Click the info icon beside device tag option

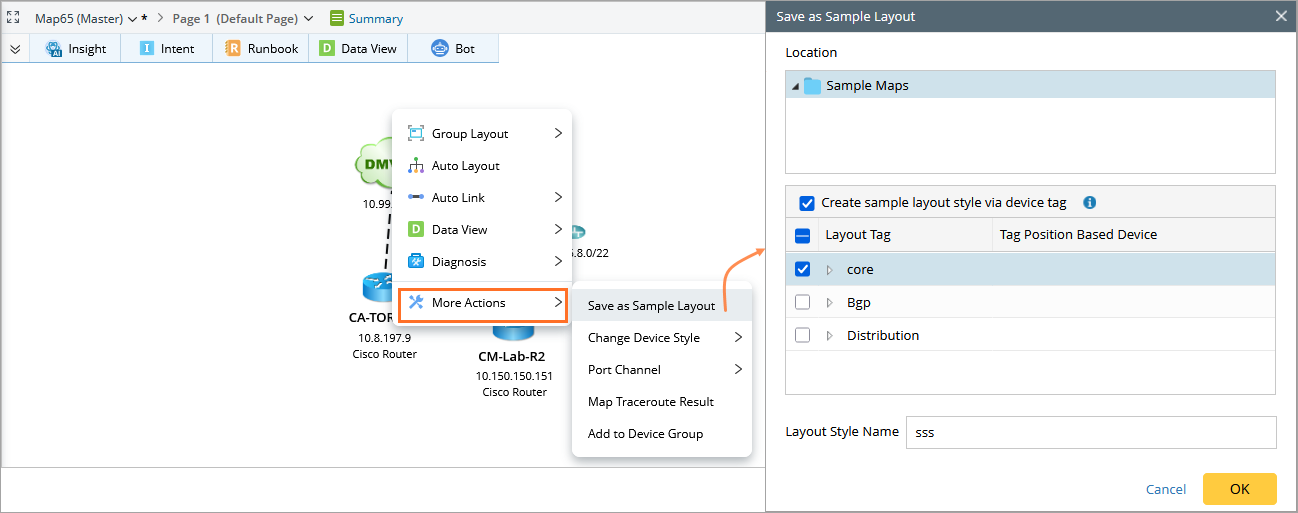[x=1090, y=202]
